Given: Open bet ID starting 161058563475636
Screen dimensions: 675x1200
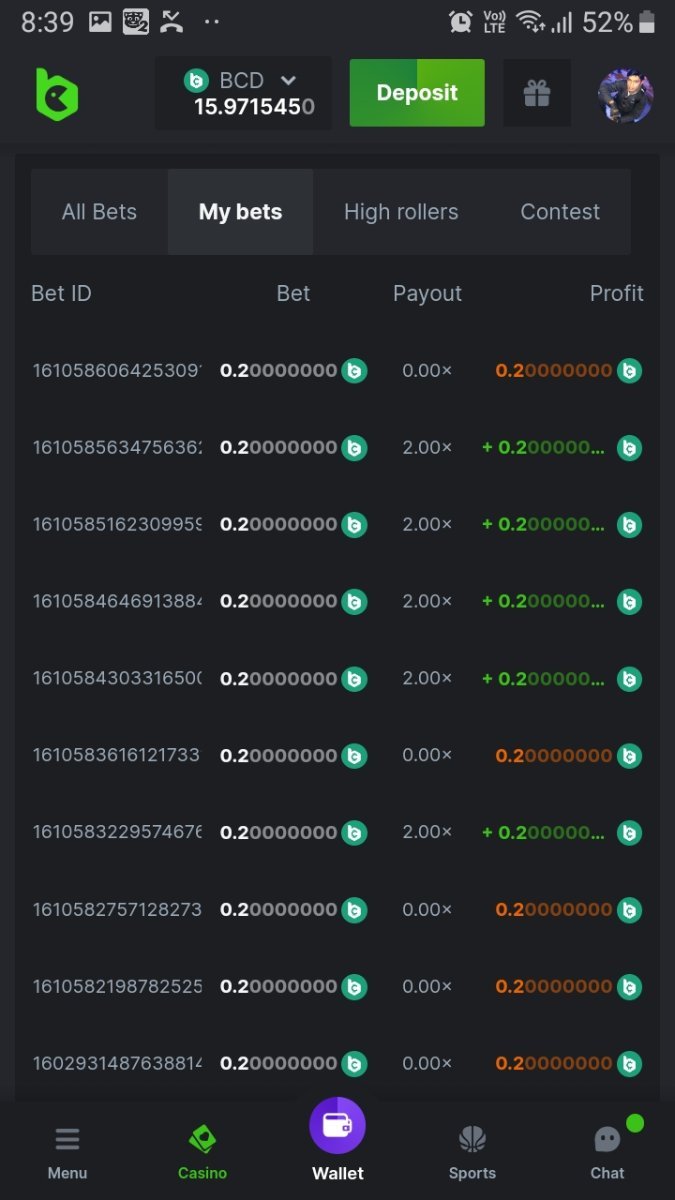Looking at the screenshot, I should (x=117, y=448).
